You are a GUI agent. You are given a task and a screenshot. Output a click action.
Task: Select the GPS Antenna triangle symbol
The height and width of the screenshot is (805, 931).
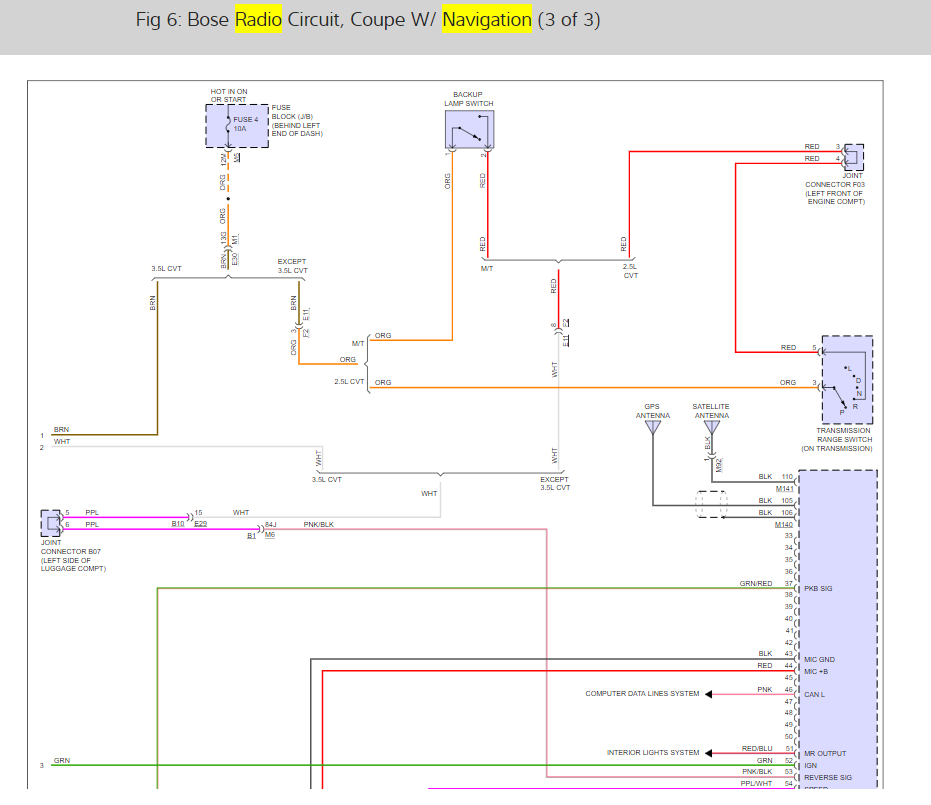click(652, 427)
